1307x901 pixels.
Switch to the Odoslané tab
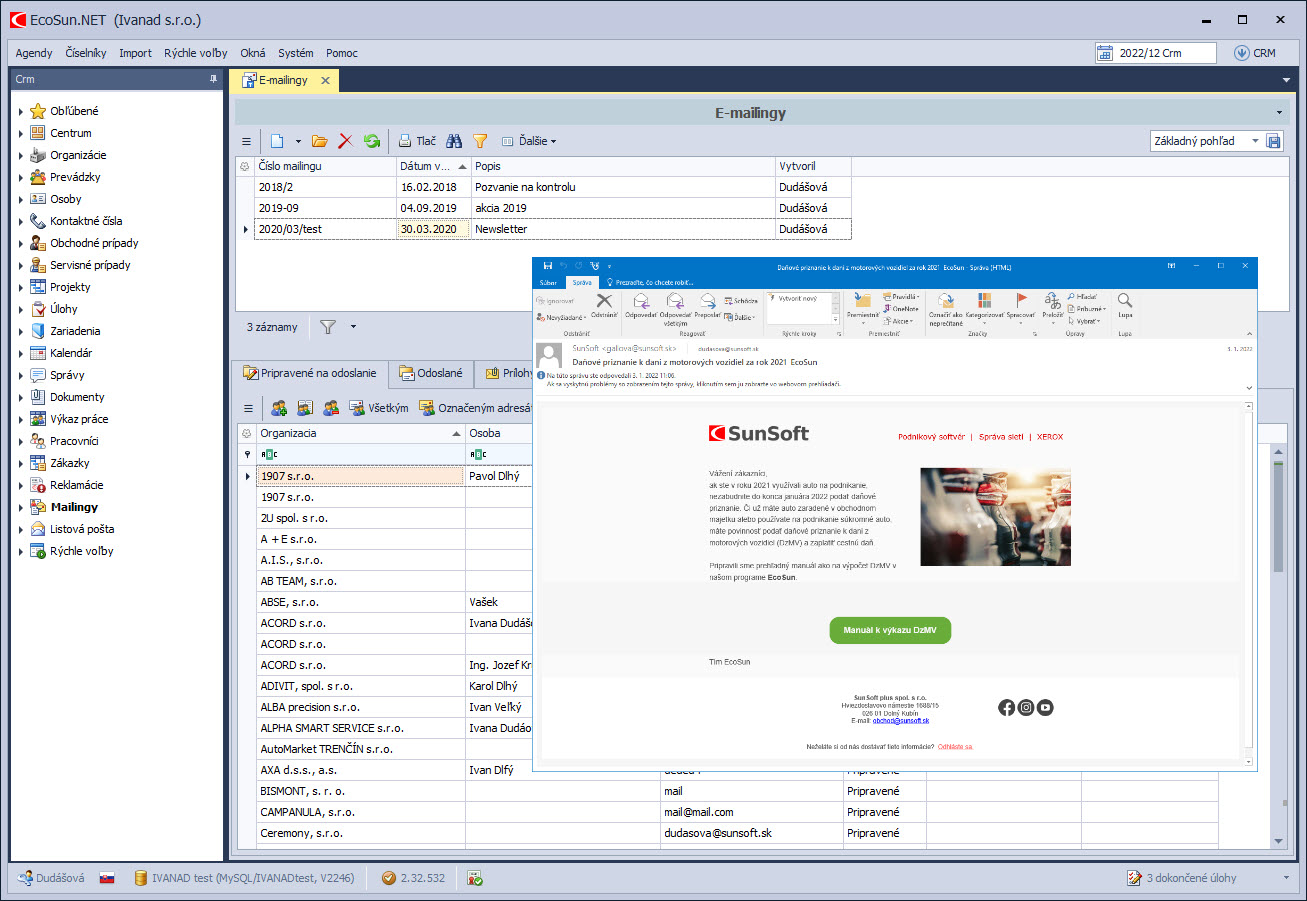[x=430, y=373]
